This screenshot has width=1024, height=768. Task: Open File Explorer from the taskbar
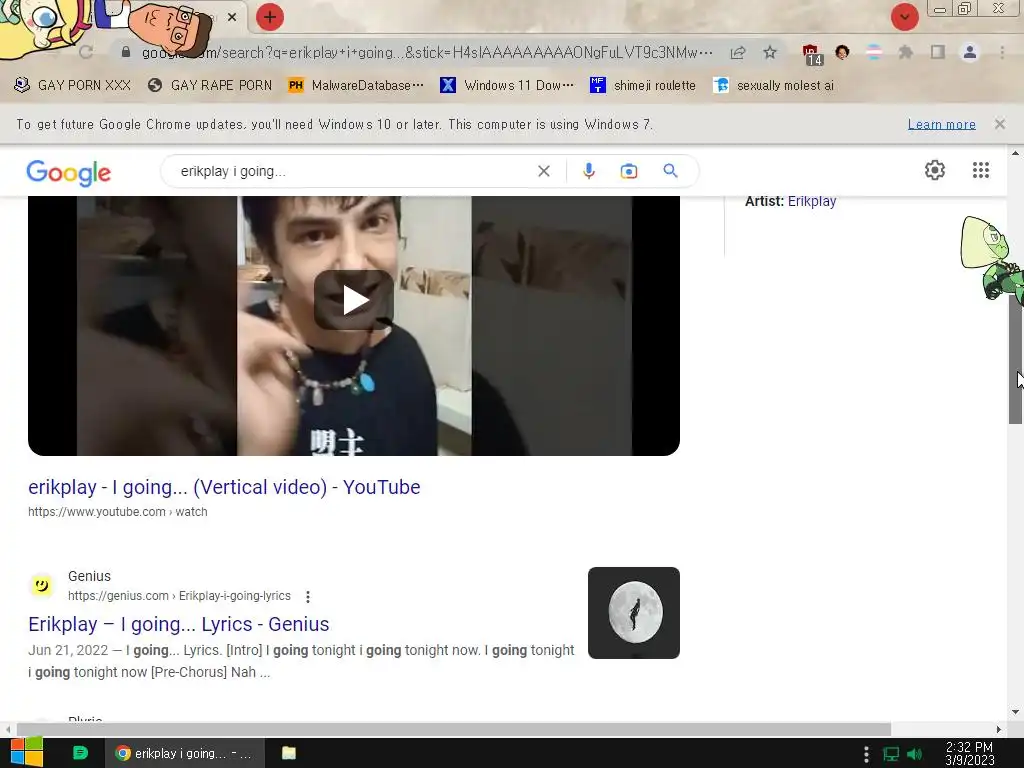click(289, 753)
